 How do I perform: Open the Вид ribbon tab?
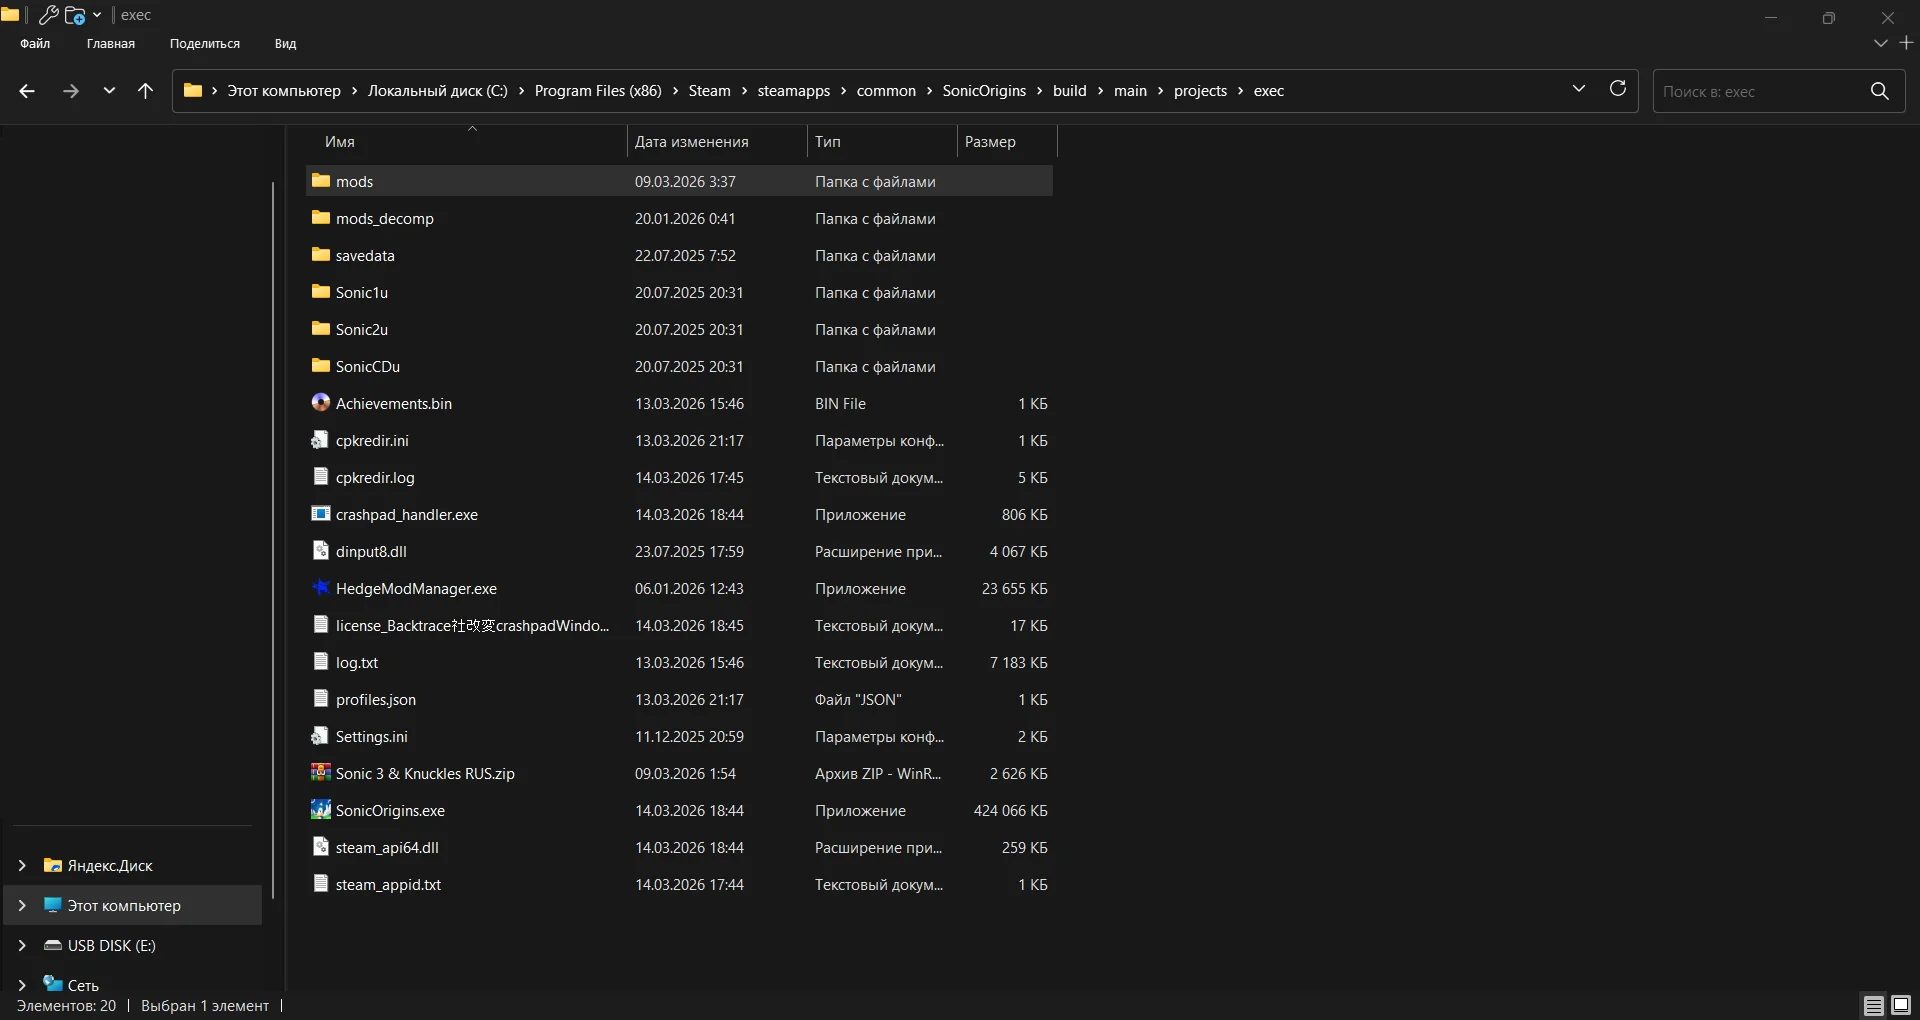(286, 44)
